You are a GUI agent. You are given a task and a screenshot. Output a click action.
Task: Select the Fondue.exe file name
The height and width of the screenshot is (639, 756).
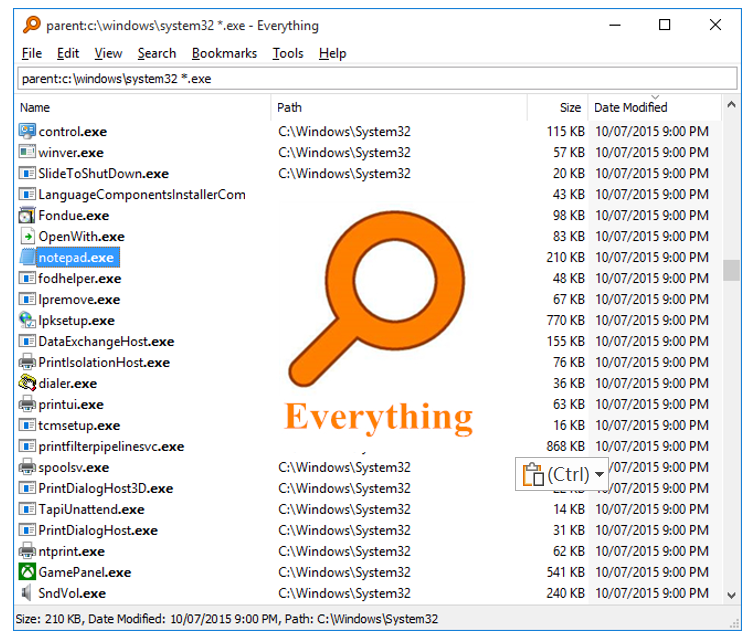[x=74, y=216]
